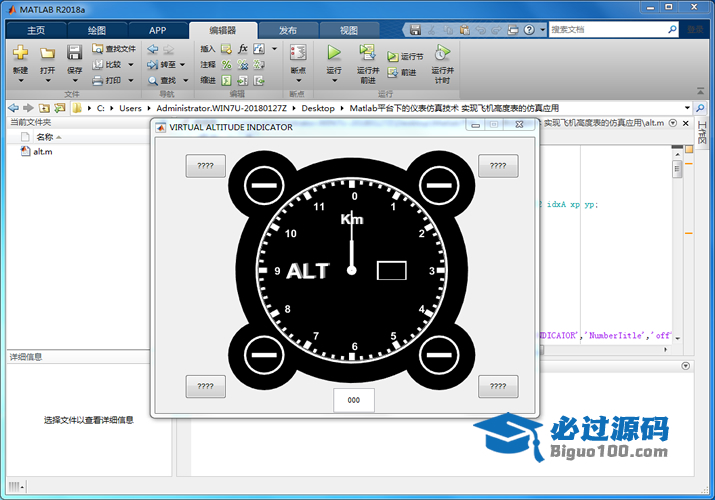Viewport: 715px width, 500px height.
Task: Click Run and Time (运行并计时) icon
Action: (442, 52)
